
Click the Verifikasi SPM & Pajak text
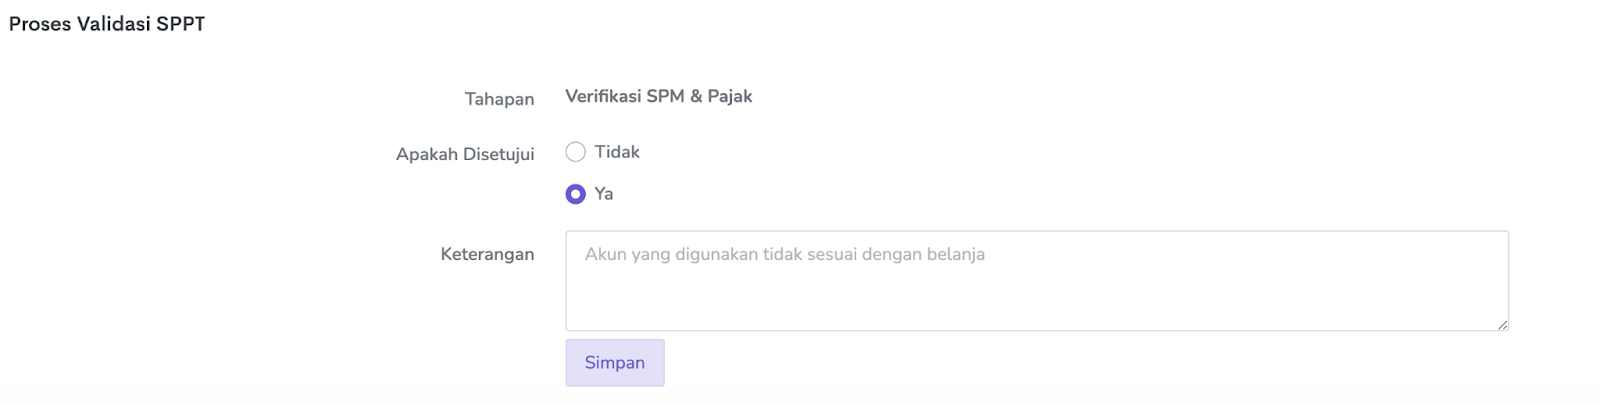pyautogui.click(x=658, y=96)
